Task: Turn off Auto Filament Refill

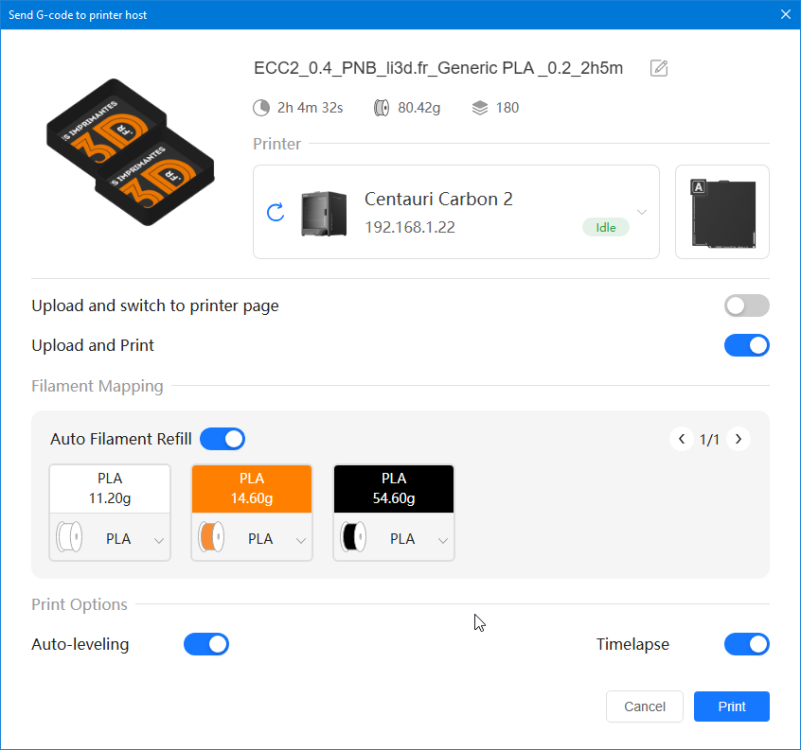Action: click(x=222, y=439)
